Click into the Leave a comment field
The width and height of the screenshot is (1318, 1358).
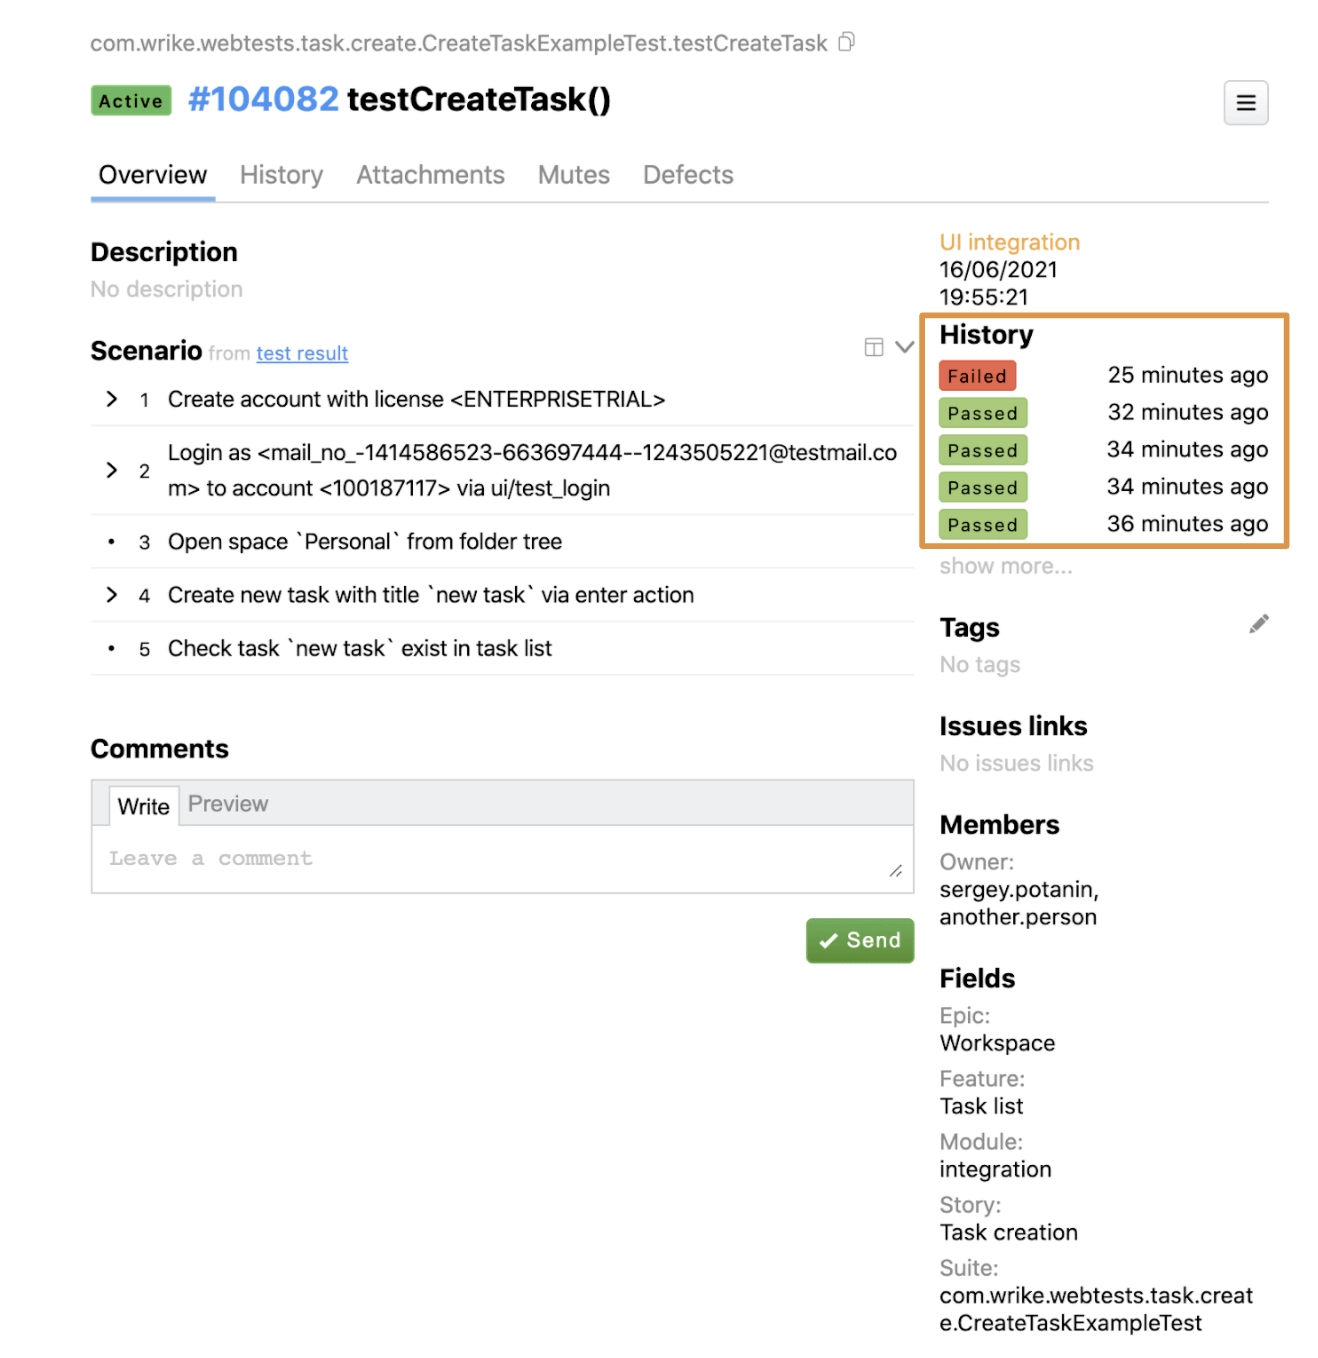(x=500, y=859)
